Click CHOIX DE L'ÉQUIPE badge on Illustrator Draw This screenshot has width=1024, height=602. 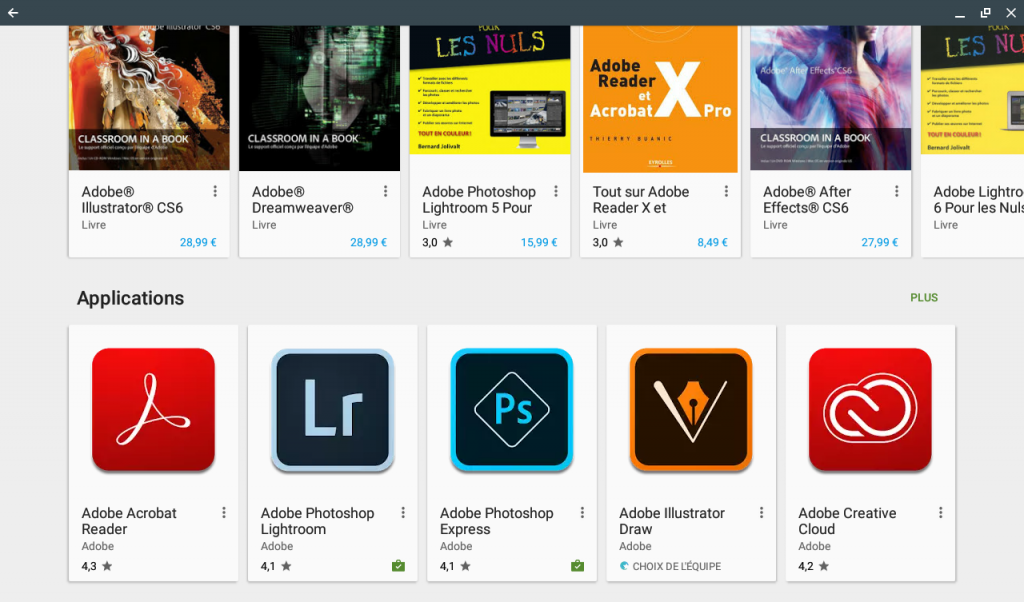coord(670,566)
